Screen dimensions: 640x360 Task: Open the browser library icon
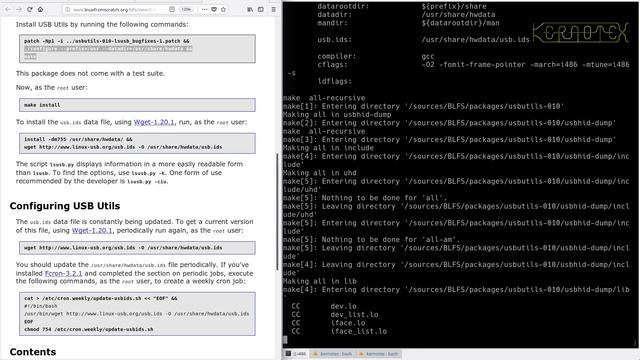pyautogui.click(x=250, y=9)
